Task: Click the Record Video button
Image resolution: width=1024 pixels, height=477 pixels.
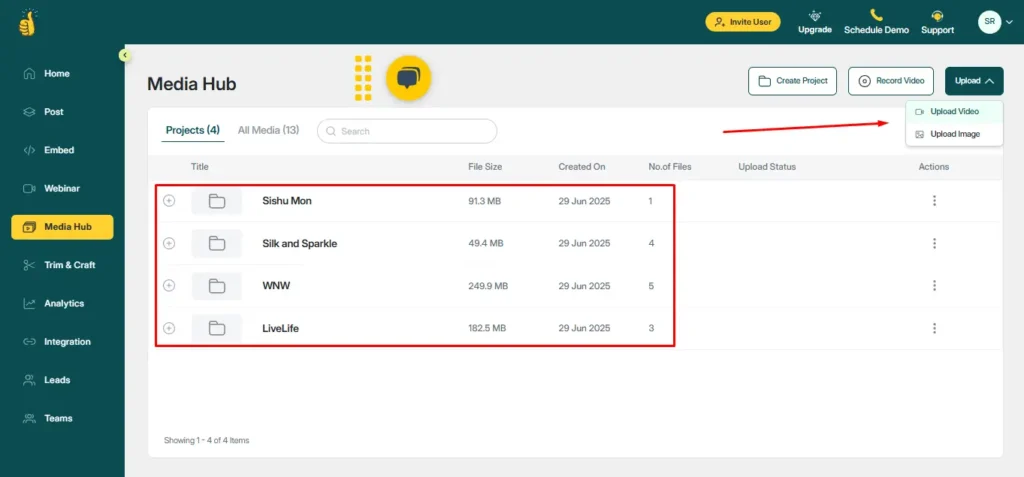Action: coord(891,81)
